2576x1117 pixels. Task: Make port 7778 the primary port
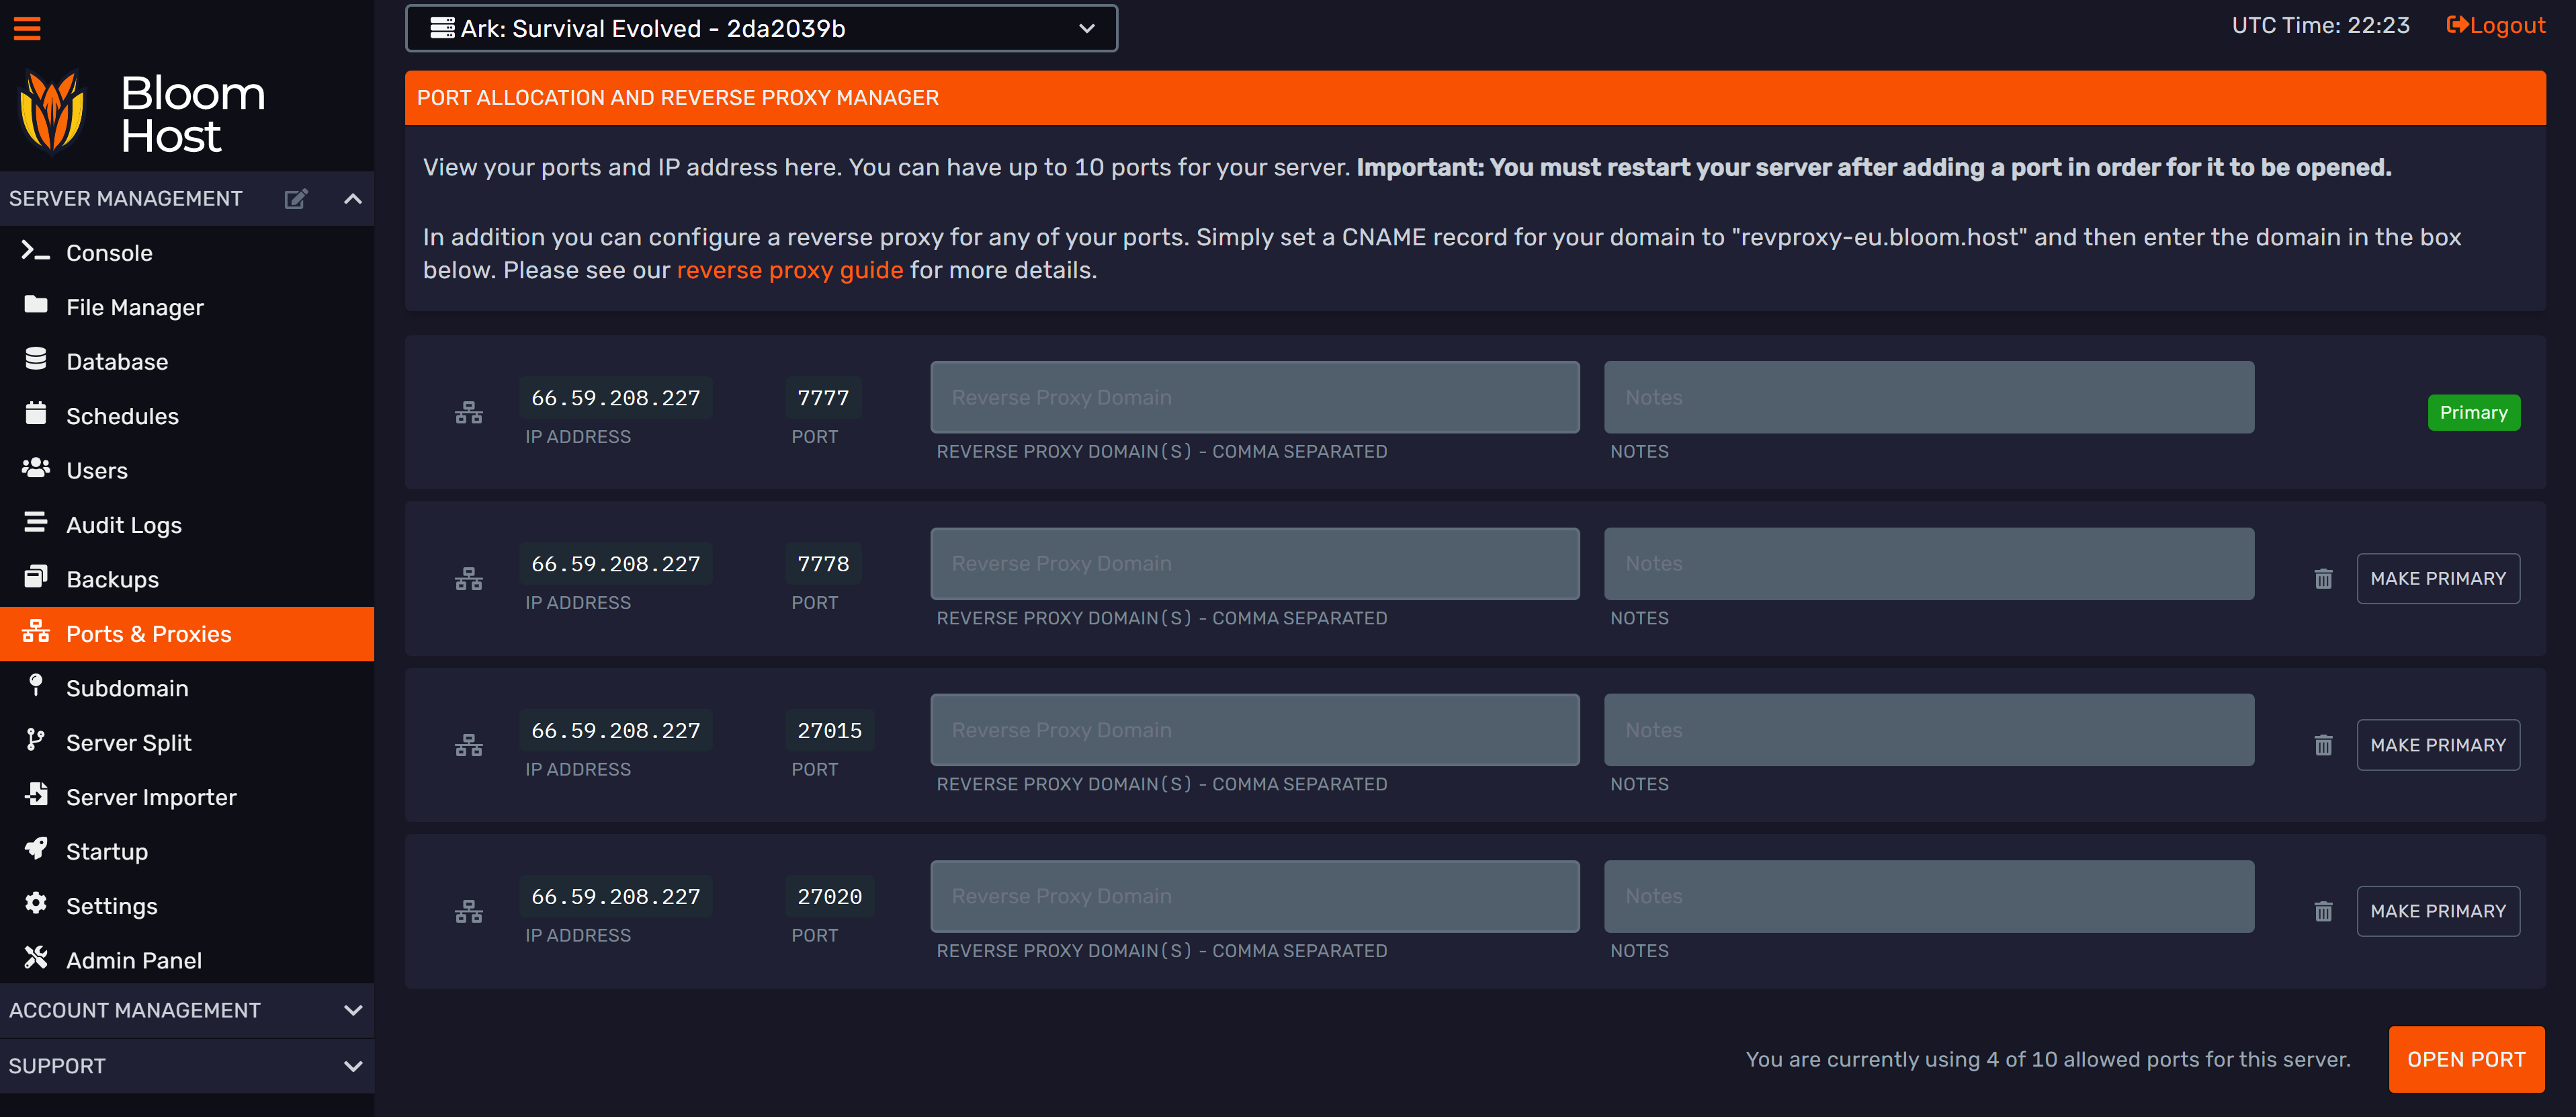[x=2437, y=579]
